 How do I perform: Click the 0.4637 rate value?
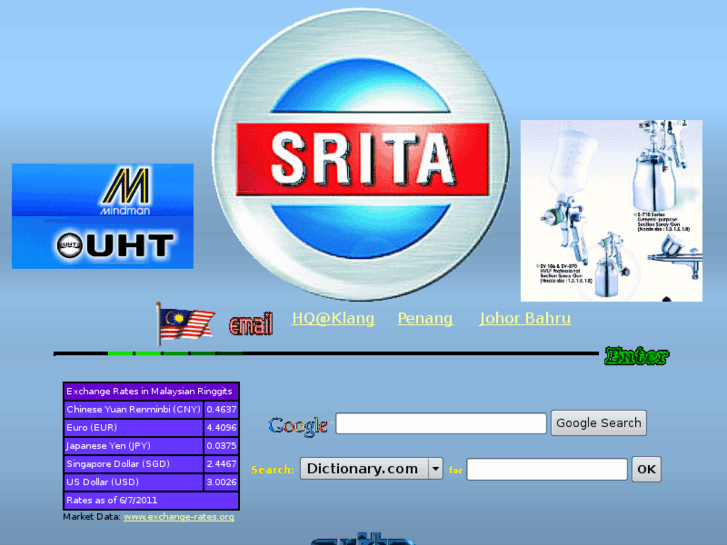point(221,410)
